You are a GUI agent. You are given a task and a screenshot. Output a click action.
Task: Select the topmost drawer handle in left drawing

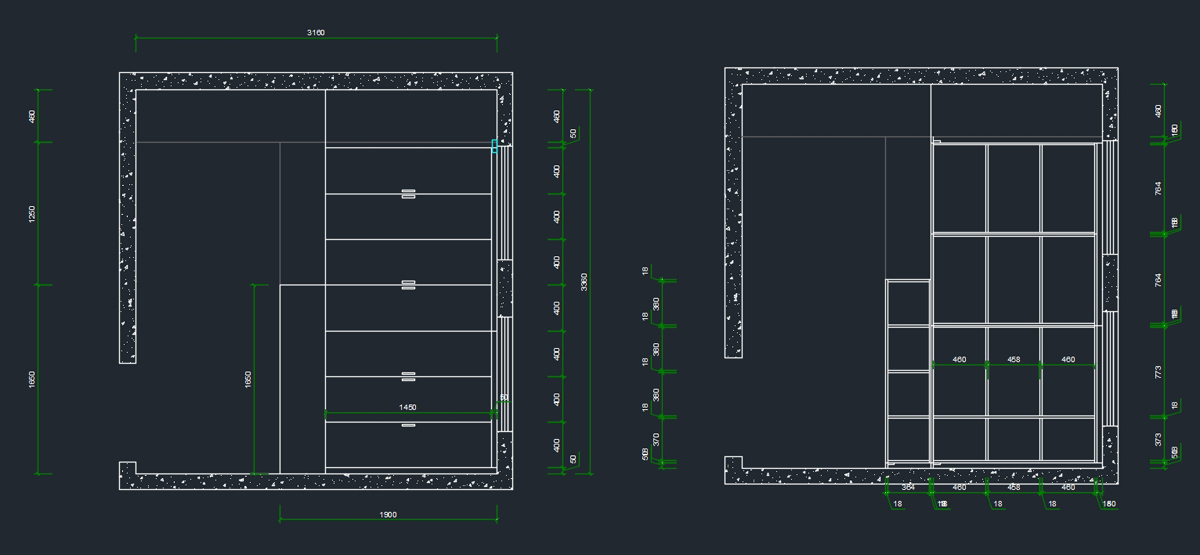[408, 193]
